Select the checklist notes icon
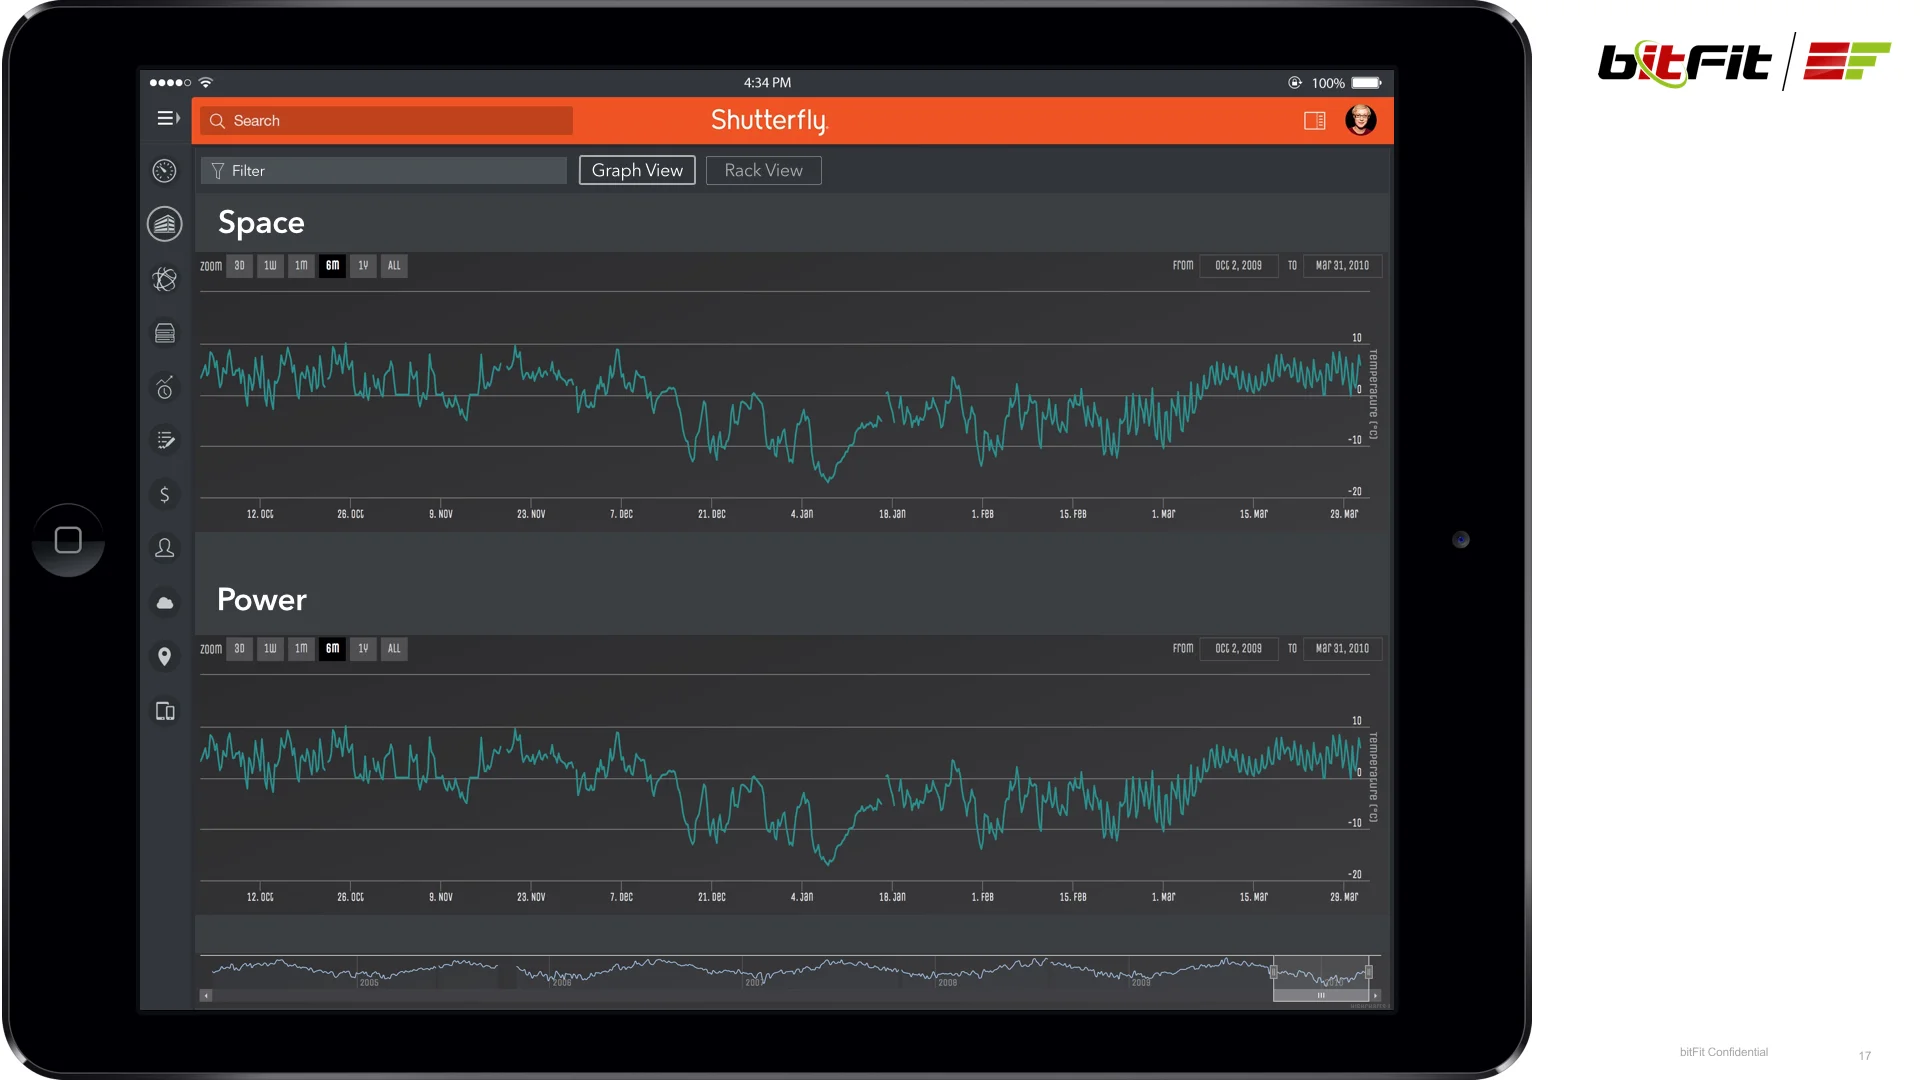The height and width of the screenshot is (1080, 1920). click(164, 441)
